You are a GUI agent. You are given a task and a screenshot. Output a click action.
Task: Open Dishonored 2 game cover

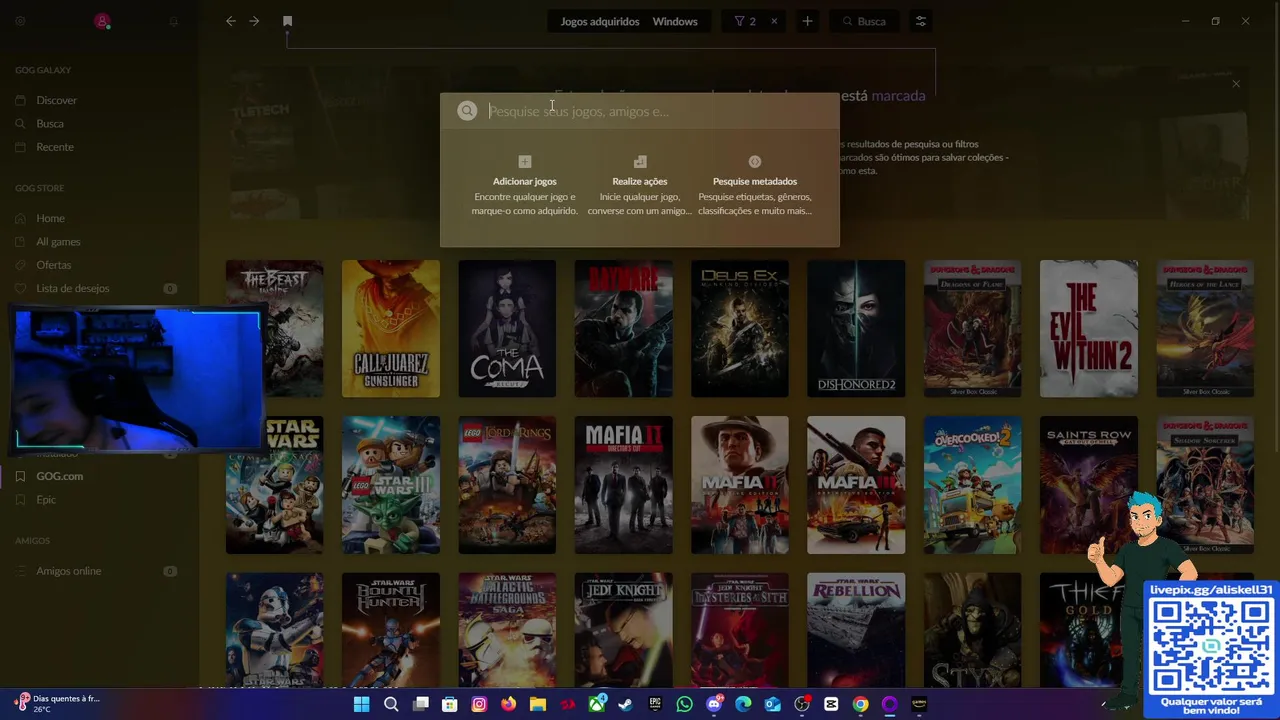[856, 329]
